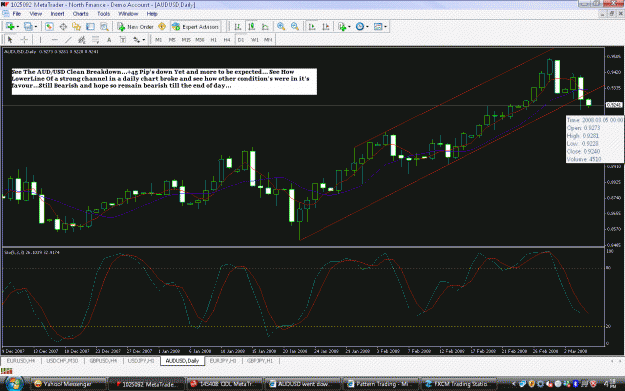
Task: Switch to W1 weekly timeframe
Action: click(254, 40)
